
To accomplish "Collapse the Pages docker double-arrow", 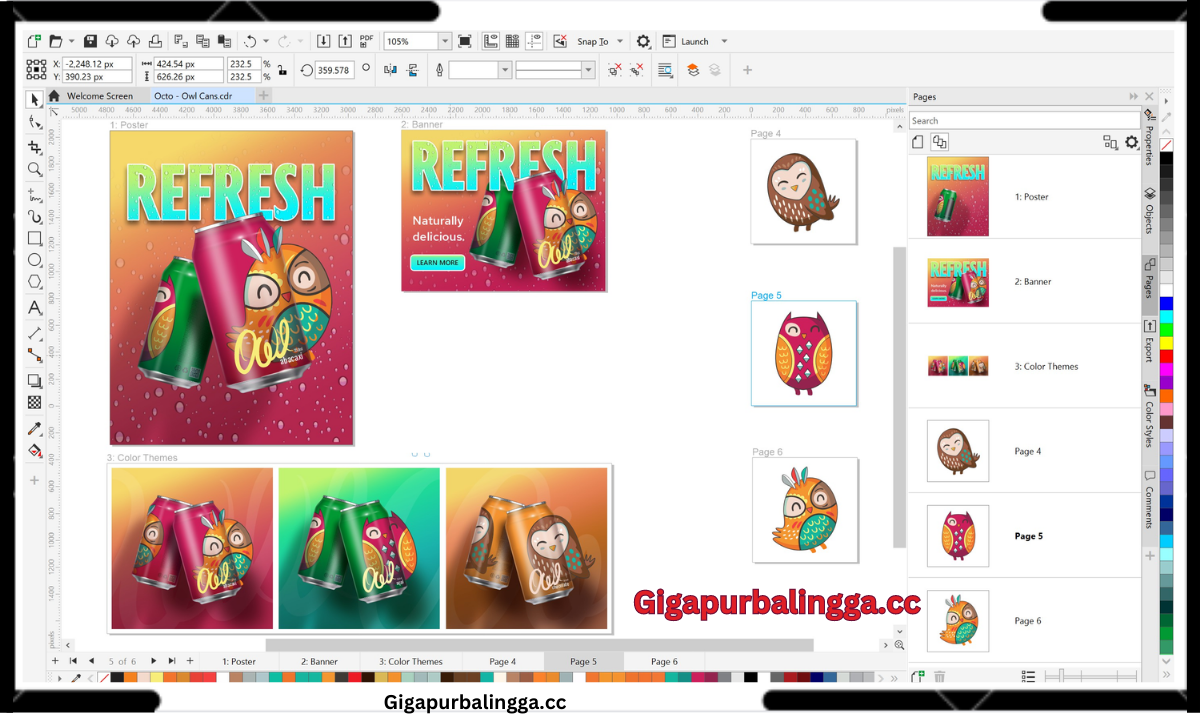I will click(x=1133, y=97).
